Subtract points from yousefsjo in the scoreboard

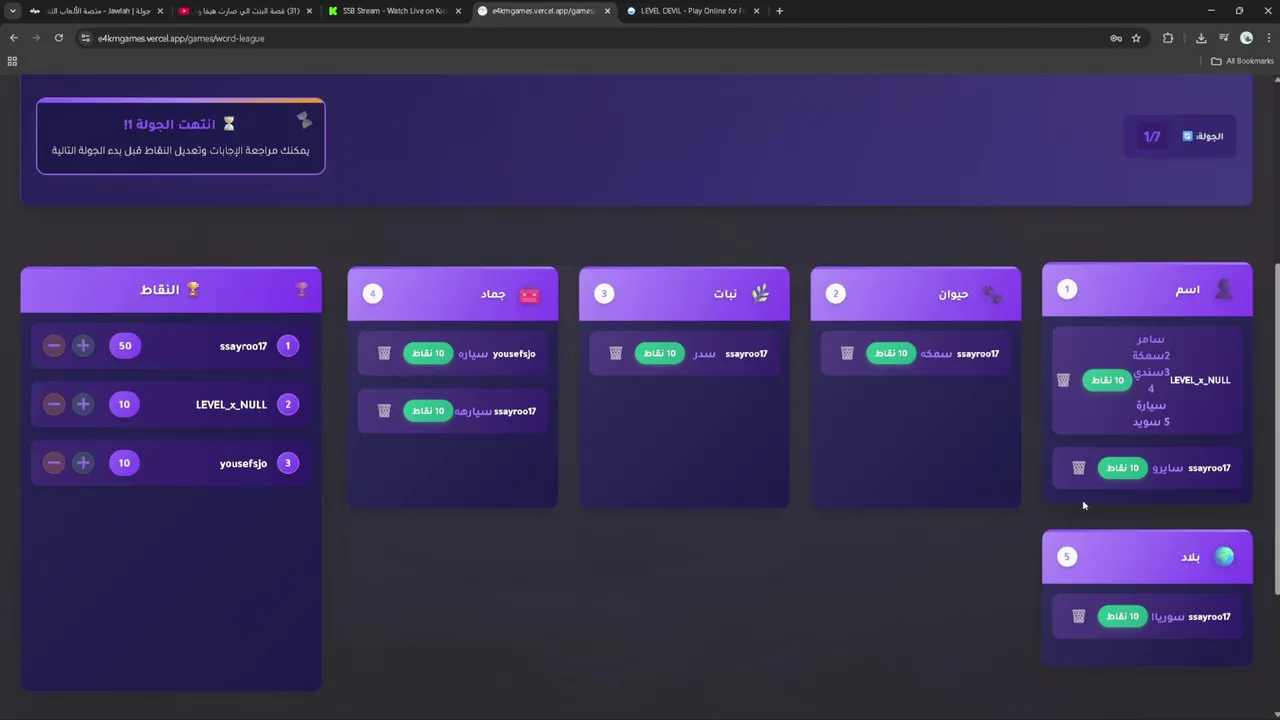pos(54,463)
